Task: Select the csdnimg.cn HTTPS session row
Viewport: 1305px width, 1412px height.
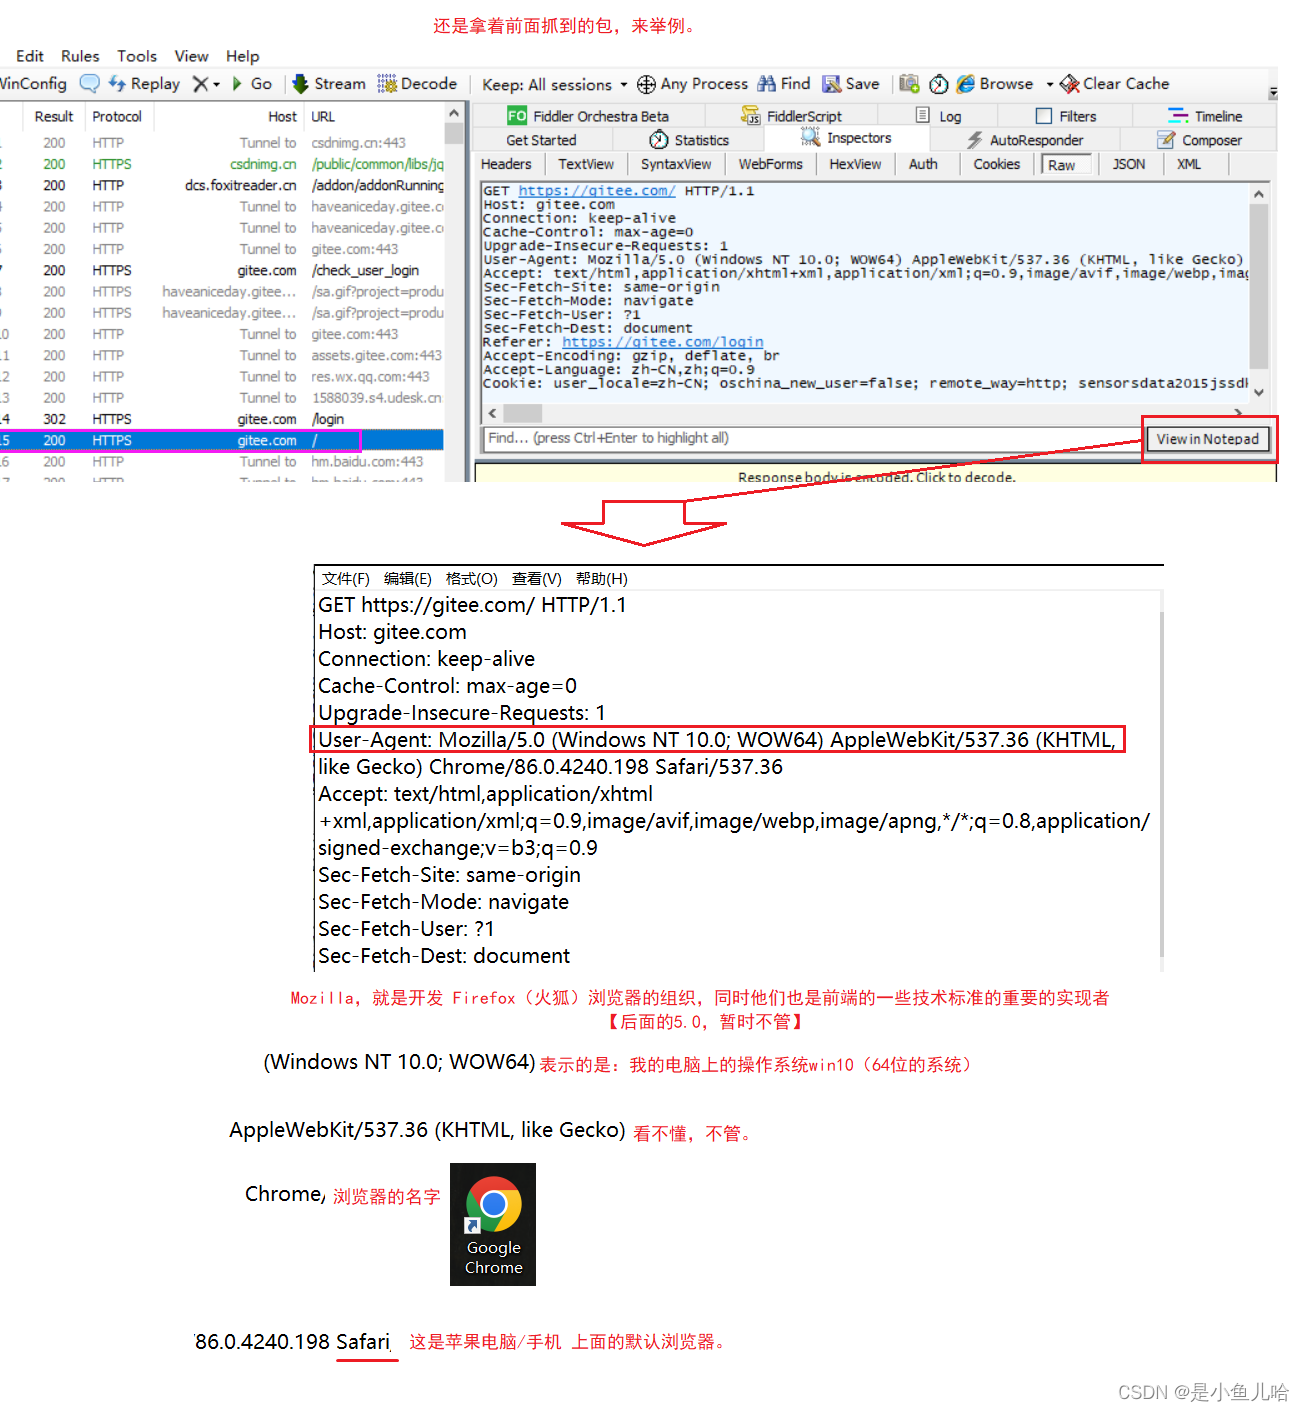Action: click(x=222, y=164)
